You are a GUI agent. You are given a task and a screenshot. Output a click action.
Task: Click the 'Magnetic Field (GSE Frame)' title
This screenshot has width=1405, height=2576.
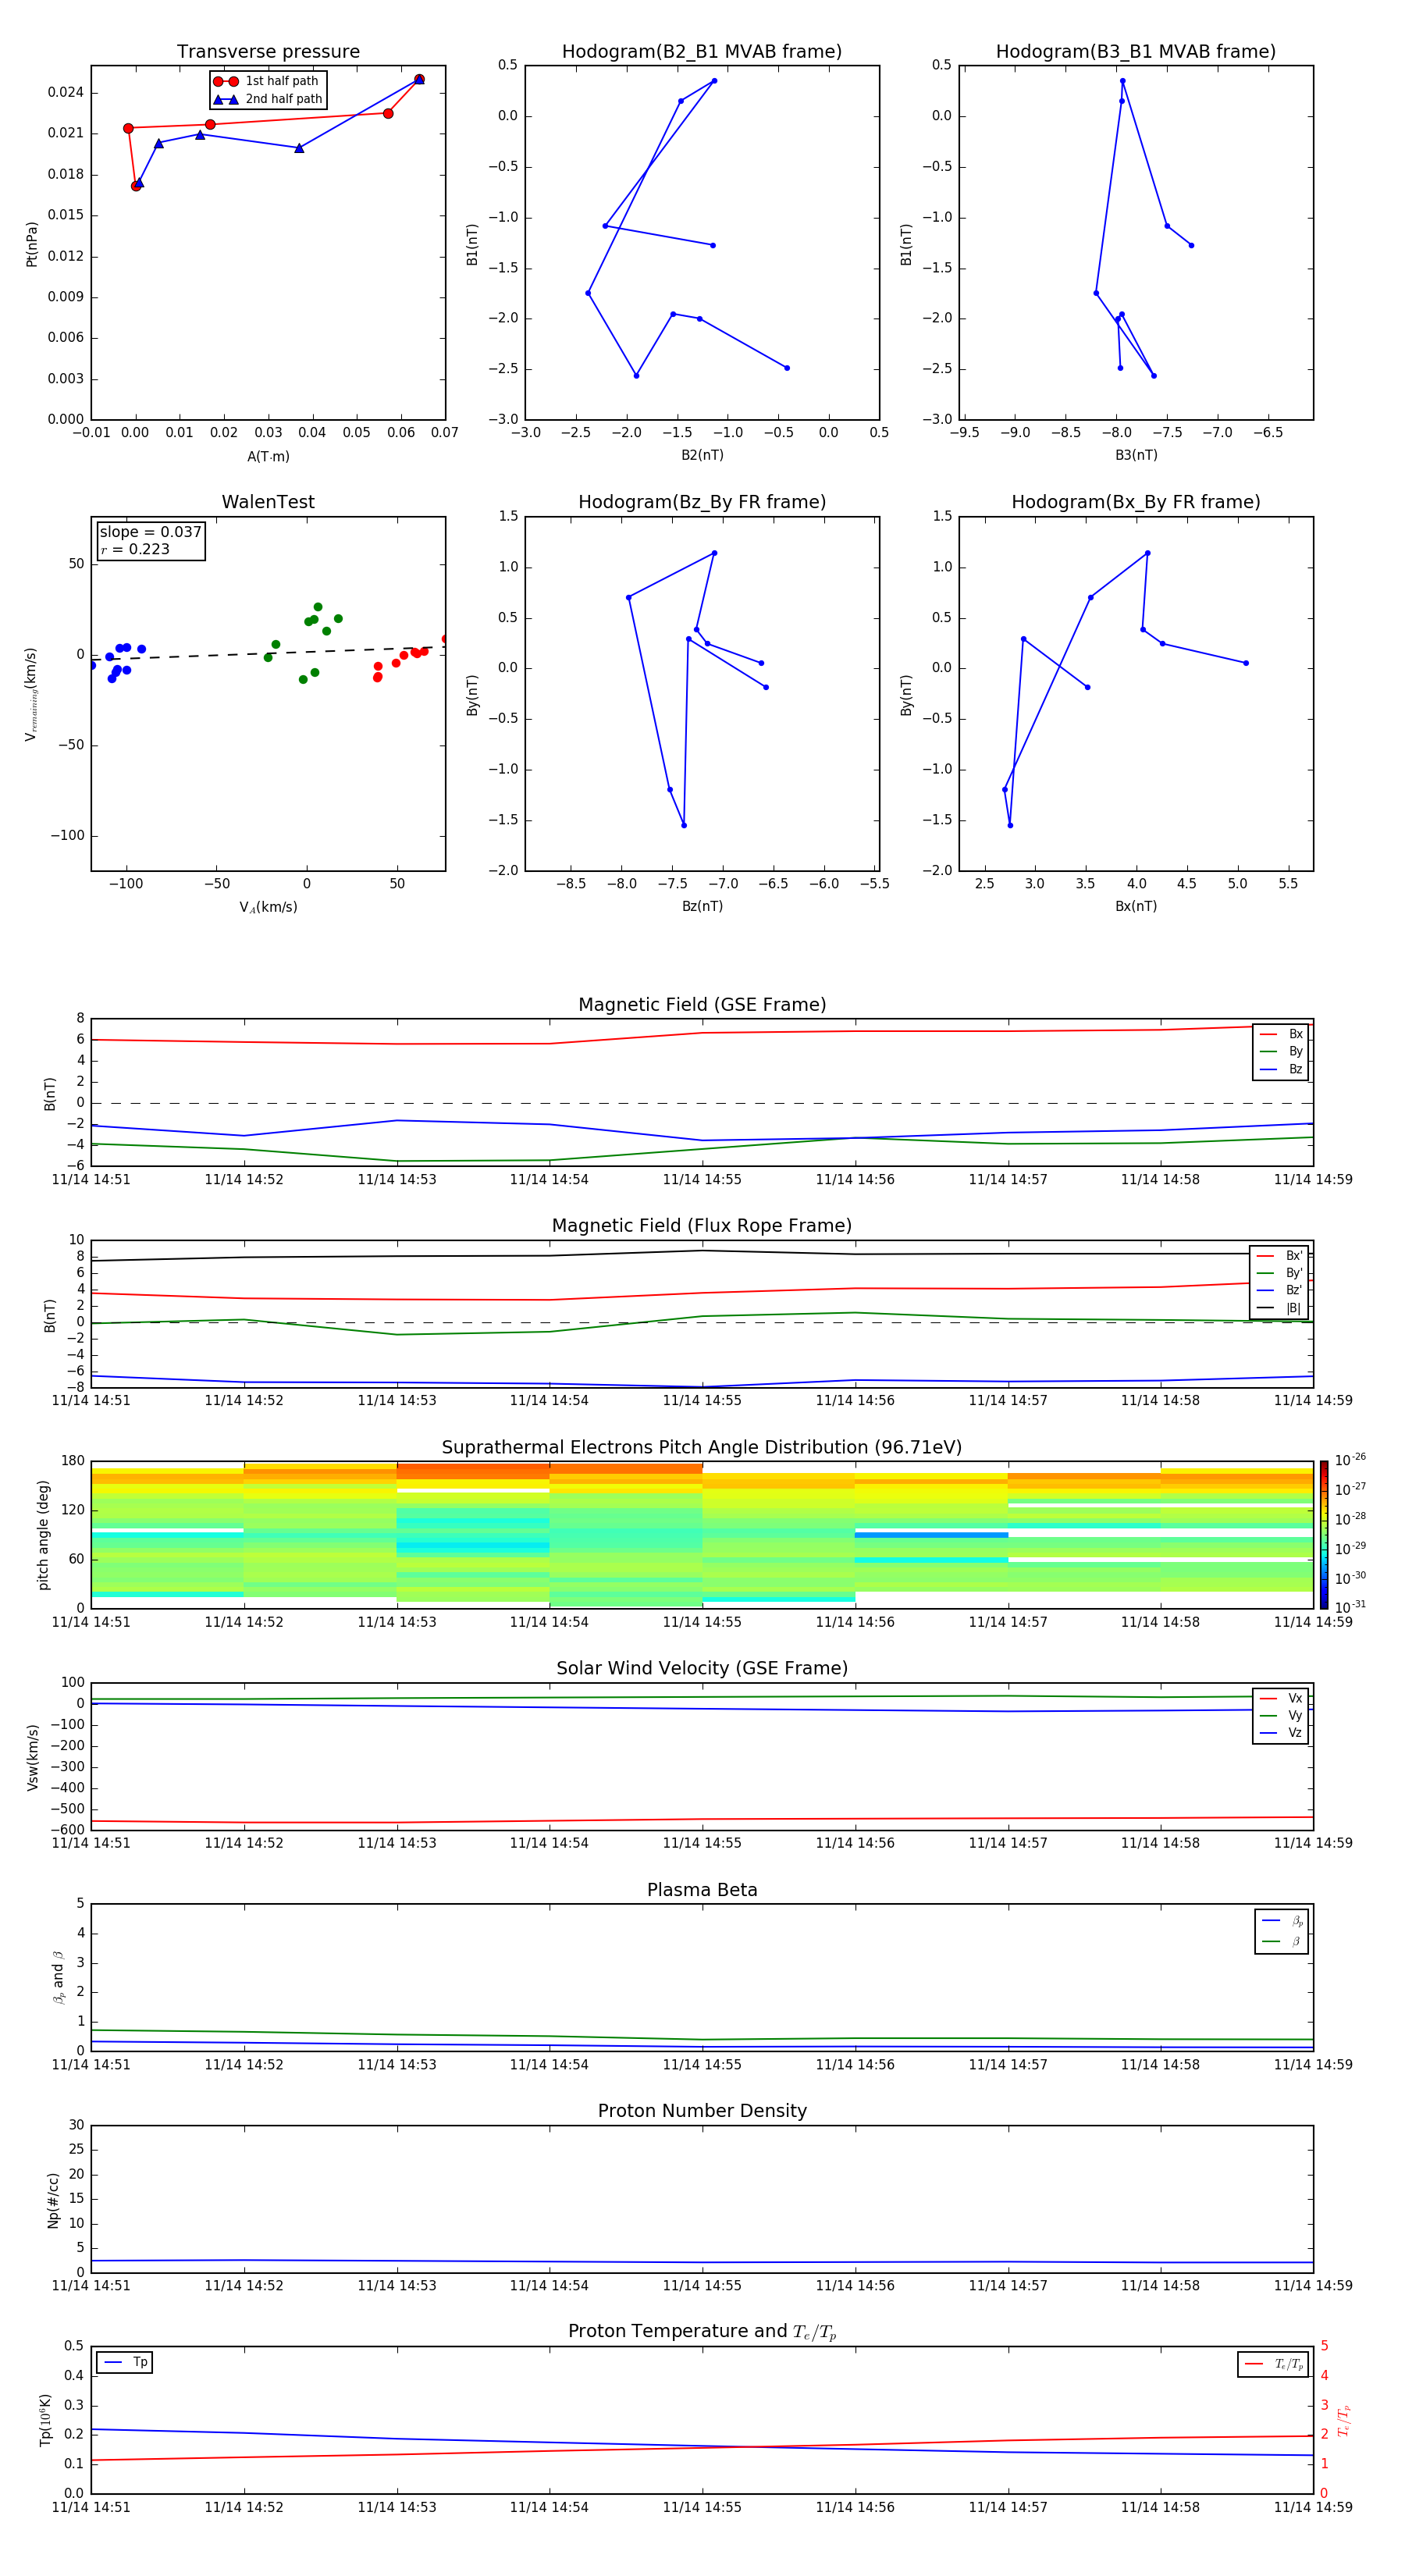[x=702, y=1005]
